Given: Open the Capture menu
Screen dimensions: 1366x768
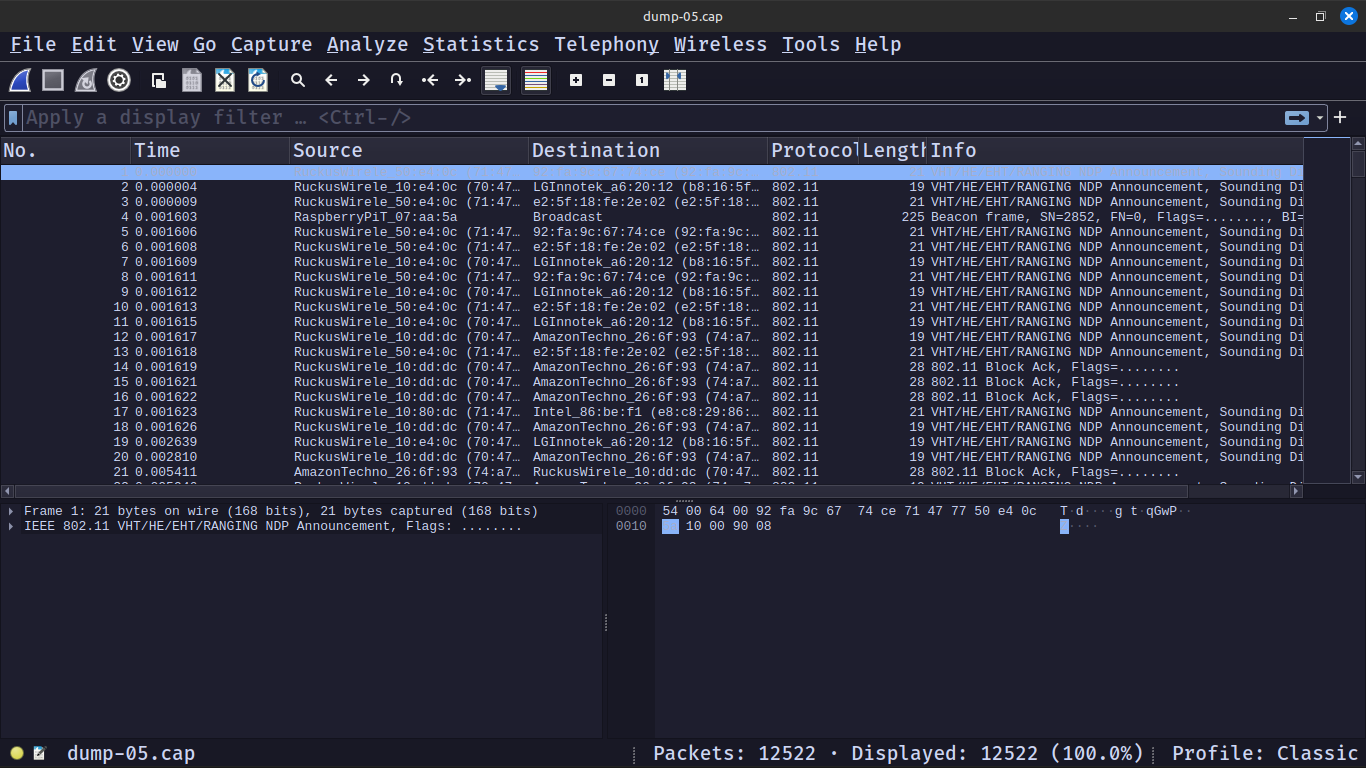Looking at the screenshot, I should pos(272,44).
